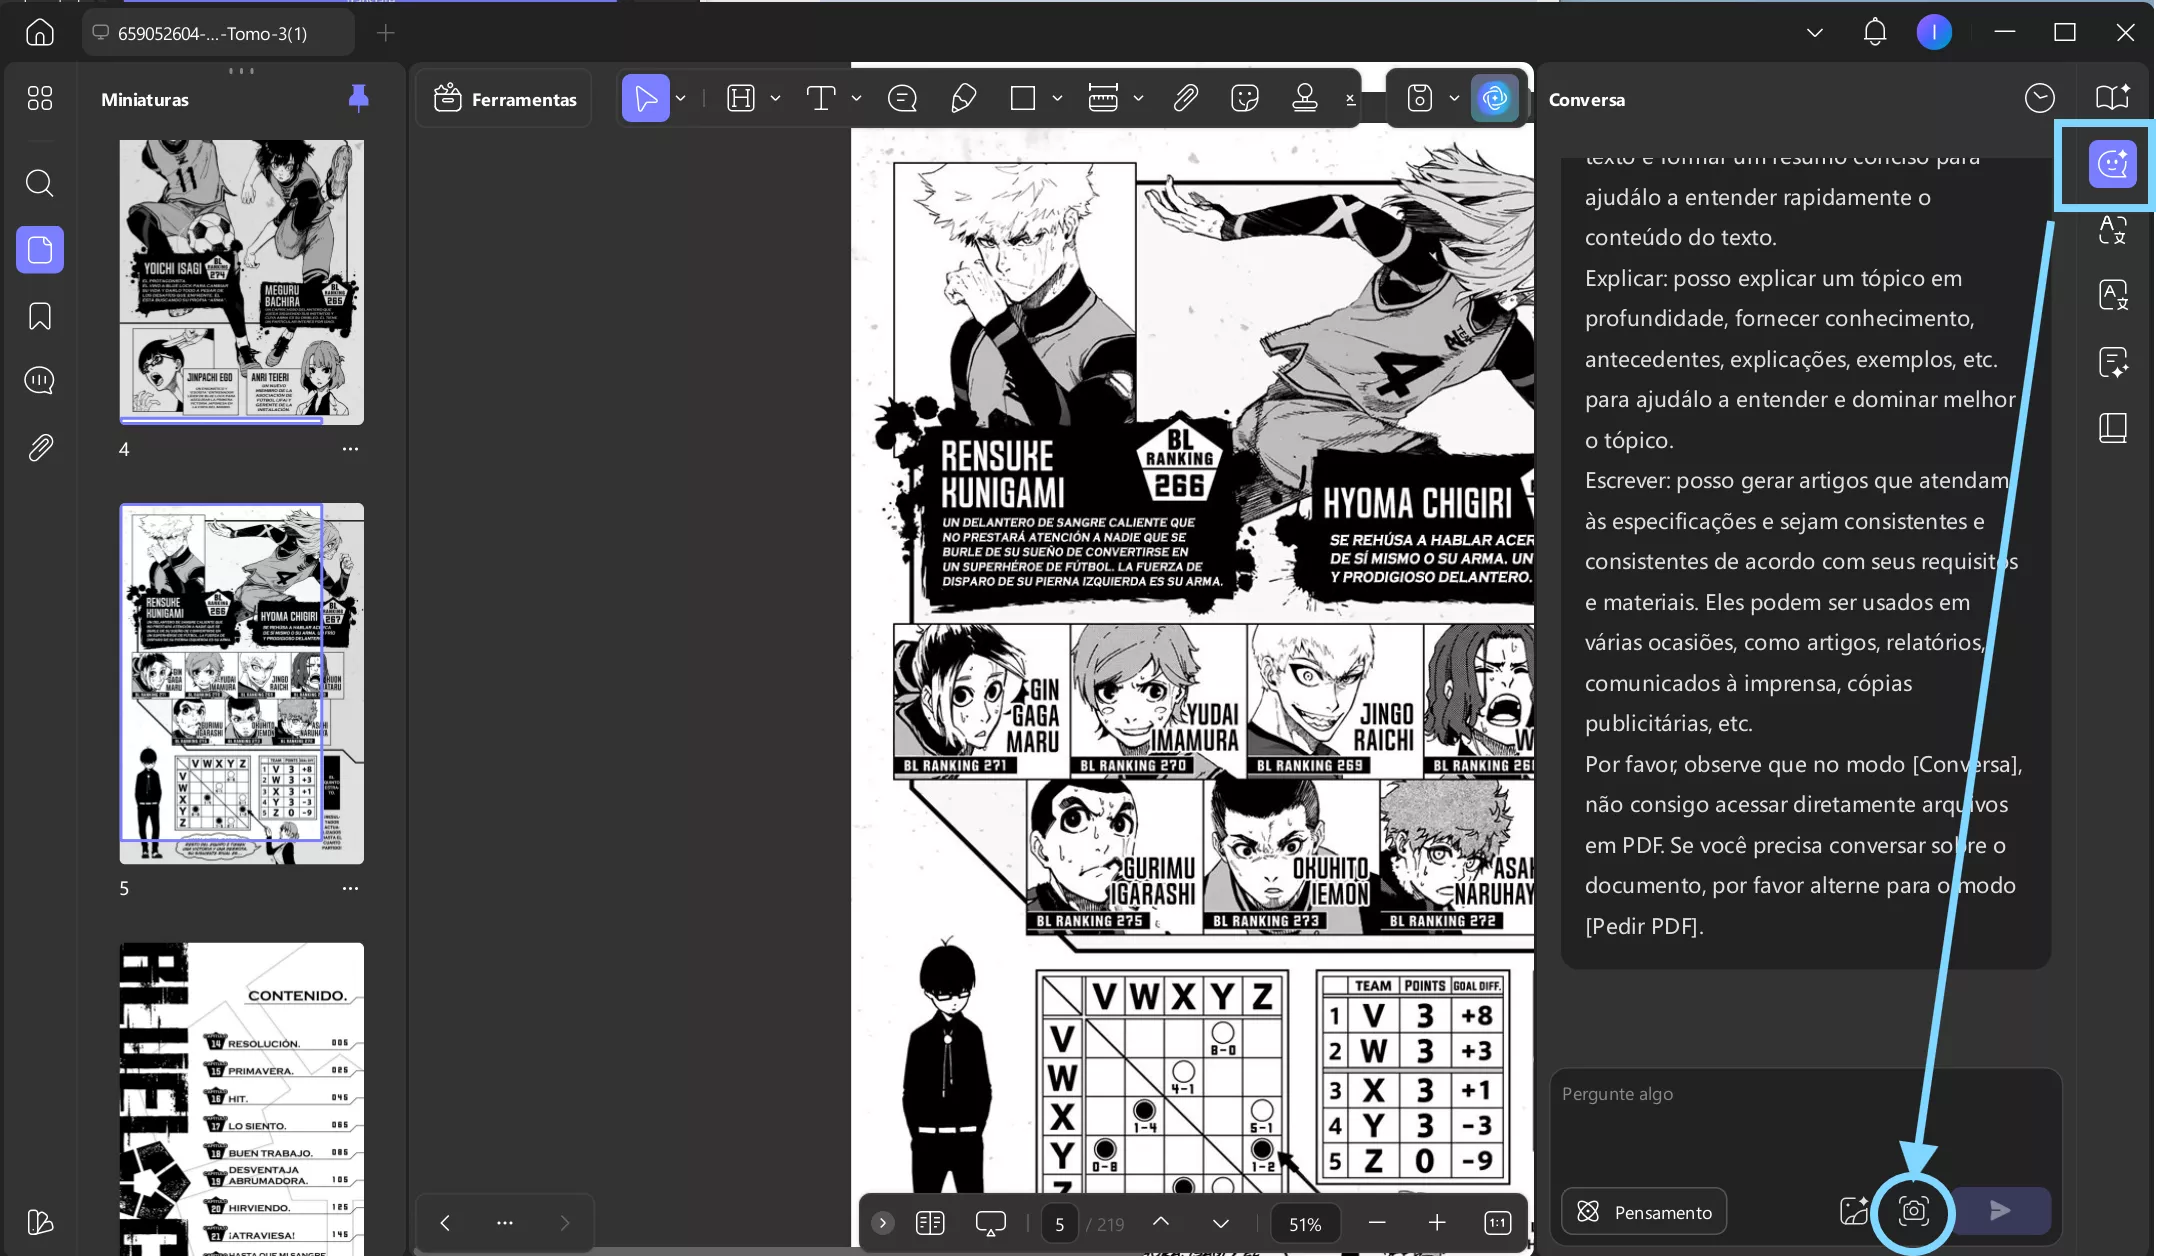The height and width of the screenshot is (1257, 2157).
Task: Open page 4 thumbnail
Action: pos(241,282)
